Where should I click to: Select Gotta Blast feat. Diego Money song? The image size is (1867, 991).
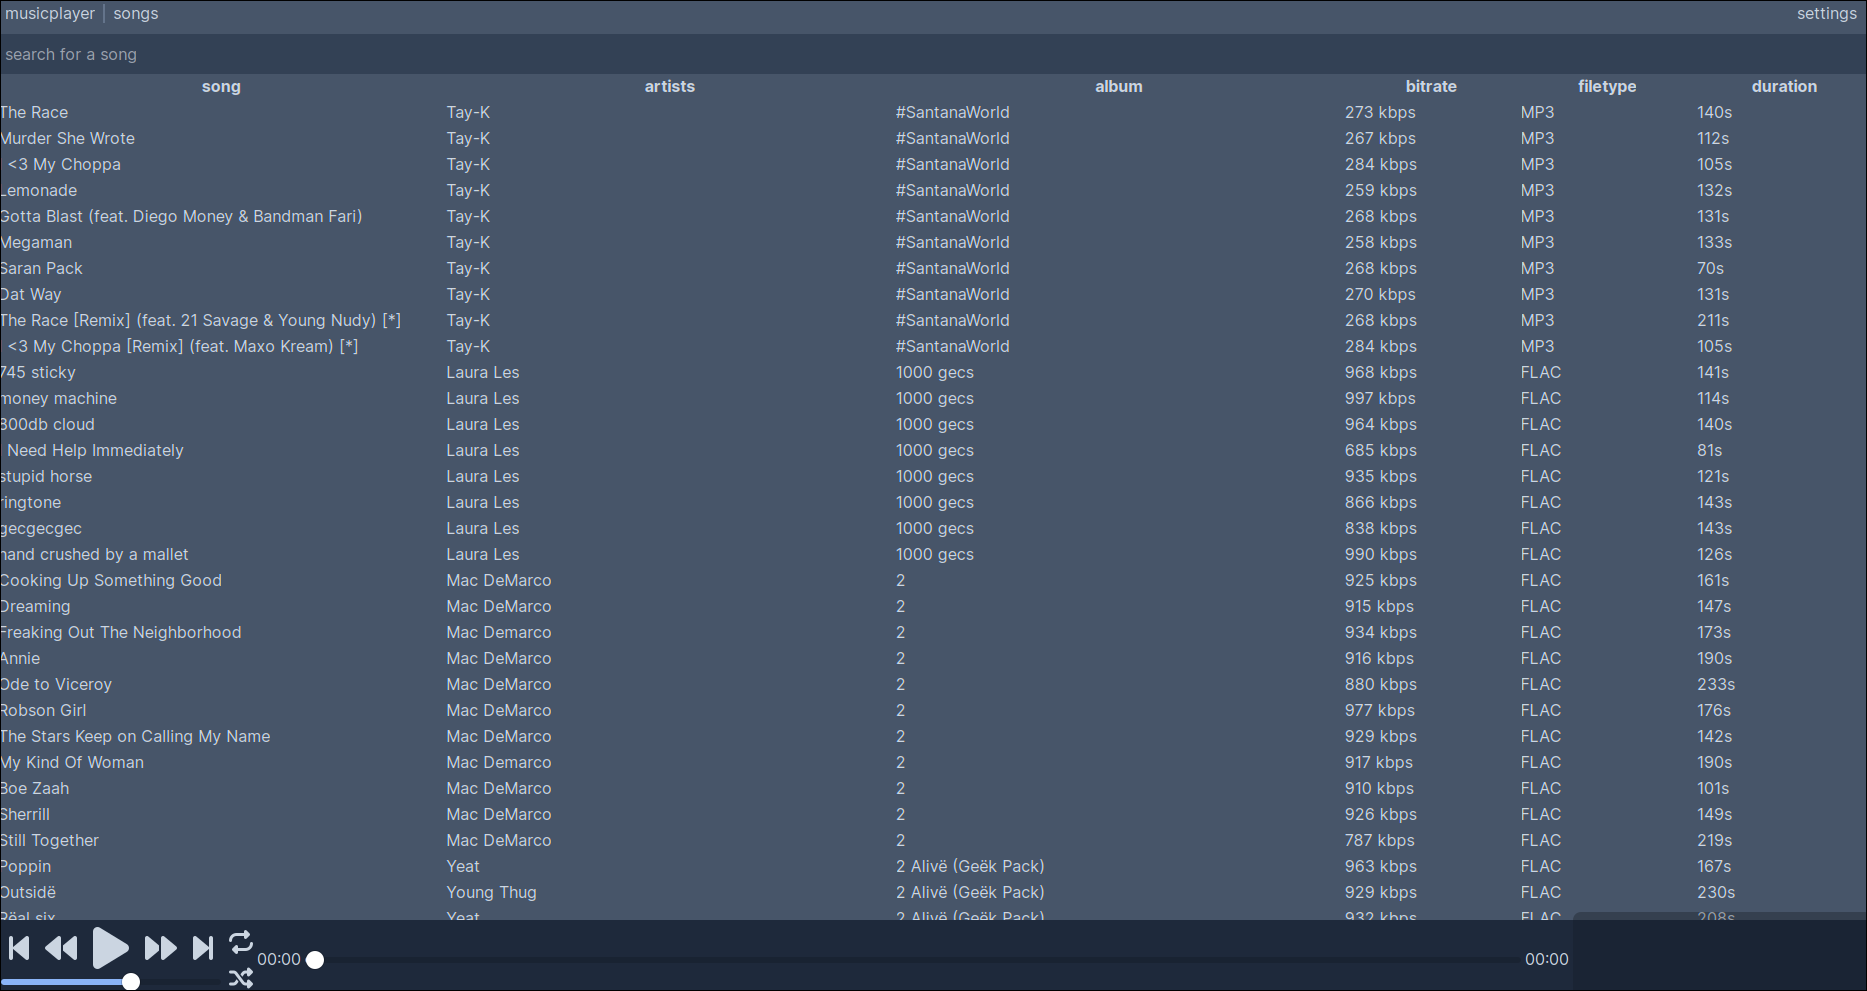click(181, 217)
